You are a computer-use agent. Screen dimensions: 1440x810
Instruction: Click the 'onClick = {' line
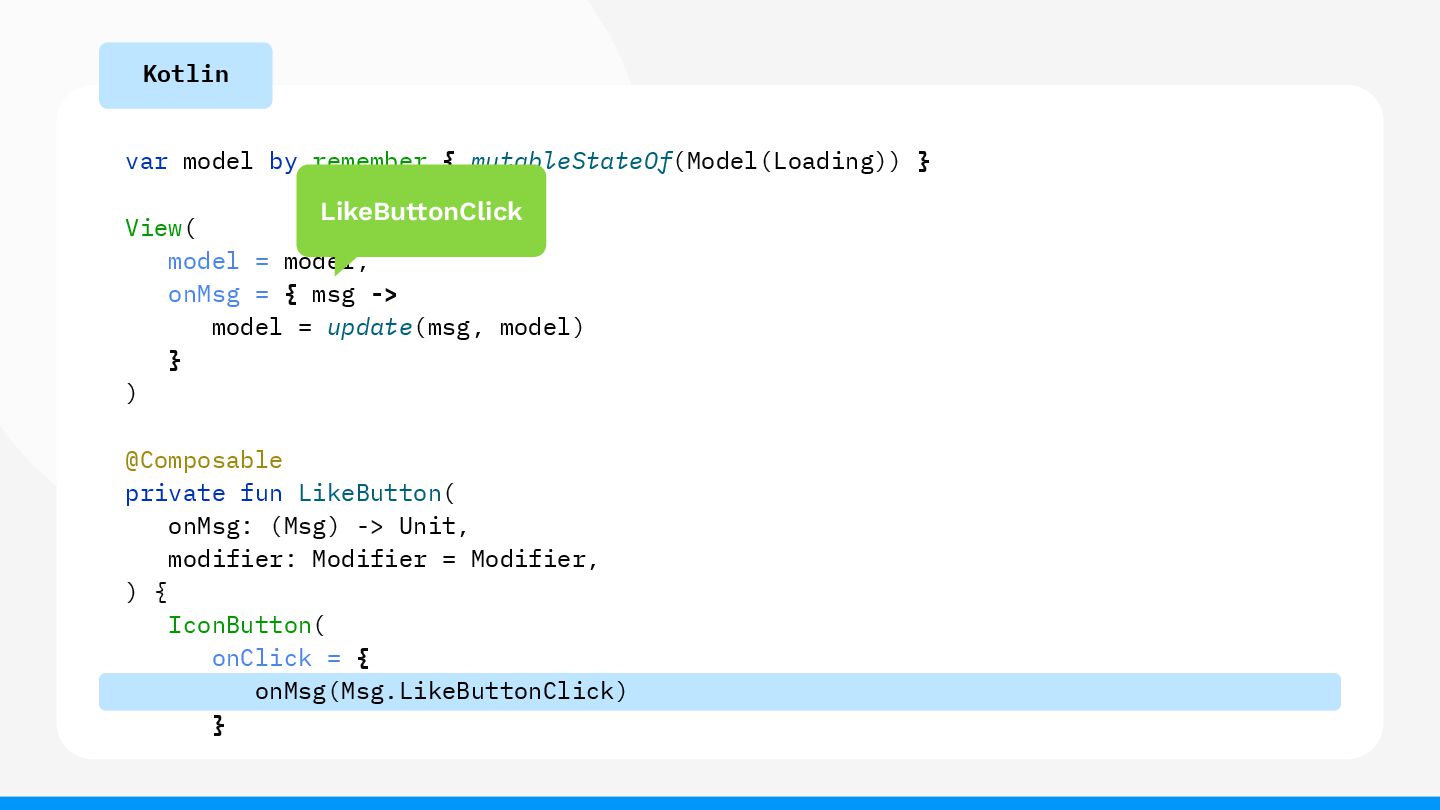[x=291, y=658]
